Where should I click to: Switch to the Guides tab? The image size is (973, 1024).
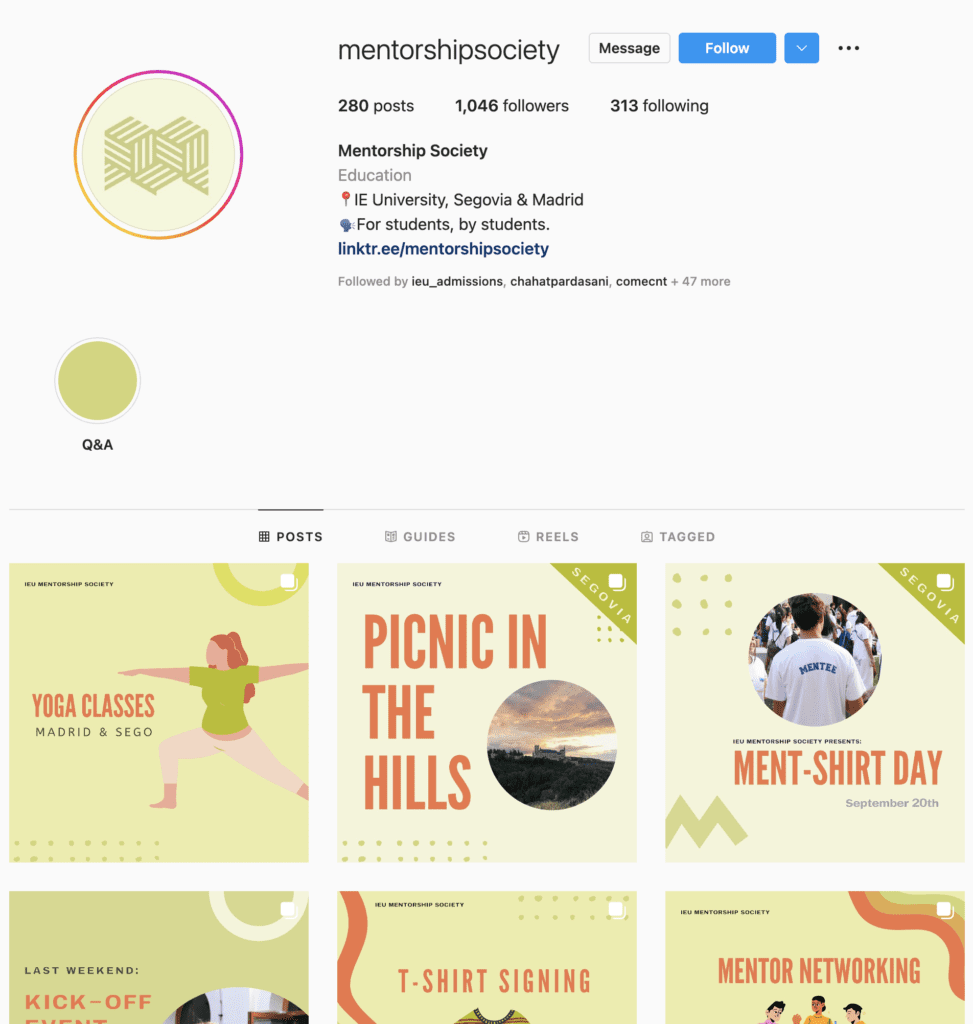tap(420, 536)
